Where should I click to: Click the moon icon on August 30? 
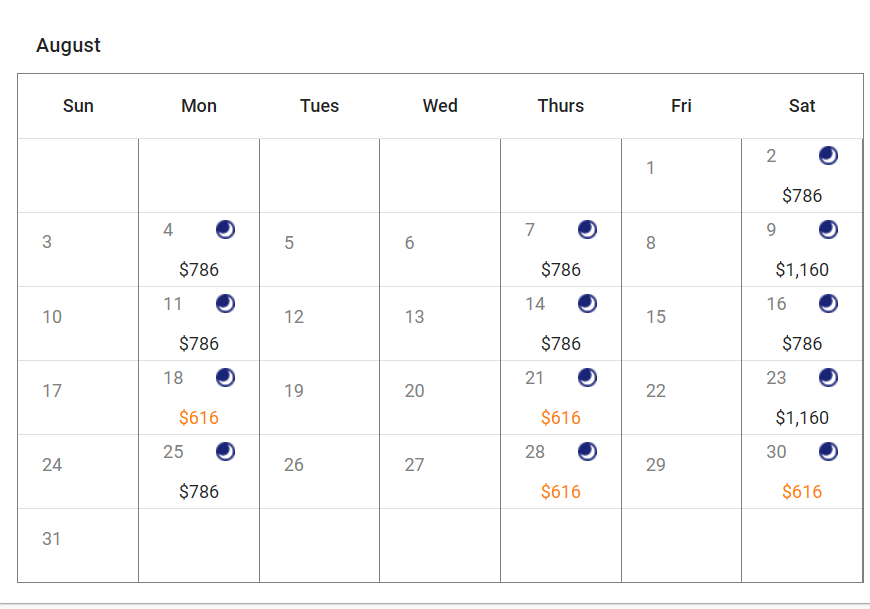point(828,451)
